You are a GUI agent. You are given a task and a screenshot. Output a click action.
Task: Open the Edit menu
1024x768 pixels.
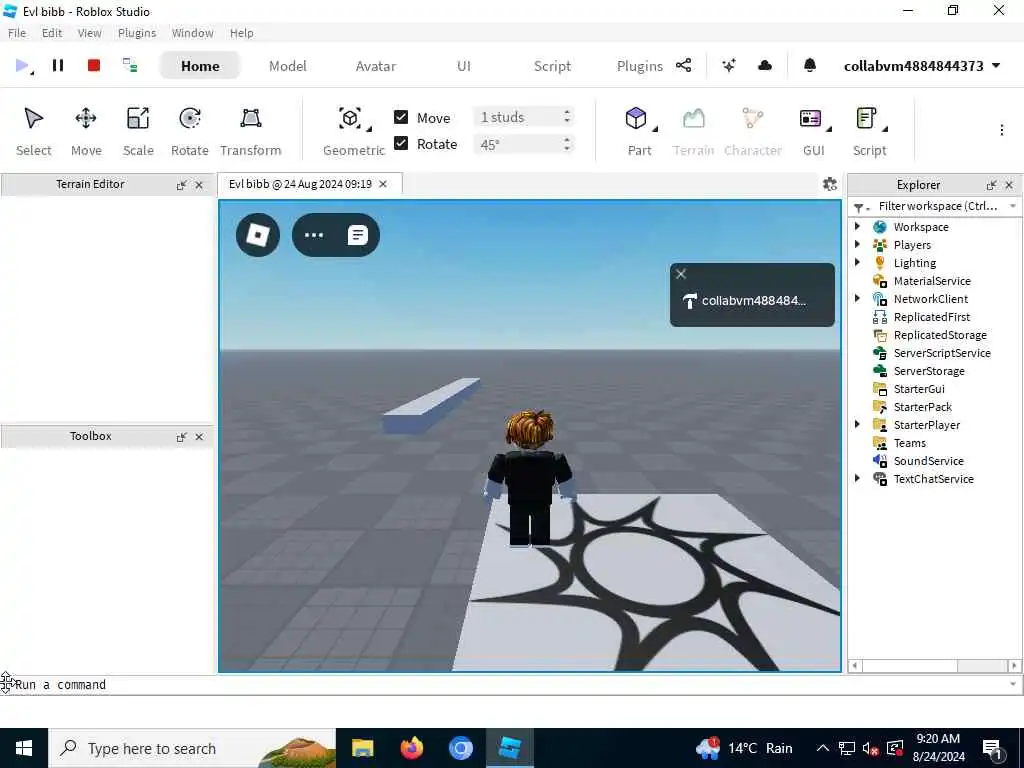click(52, 33)
